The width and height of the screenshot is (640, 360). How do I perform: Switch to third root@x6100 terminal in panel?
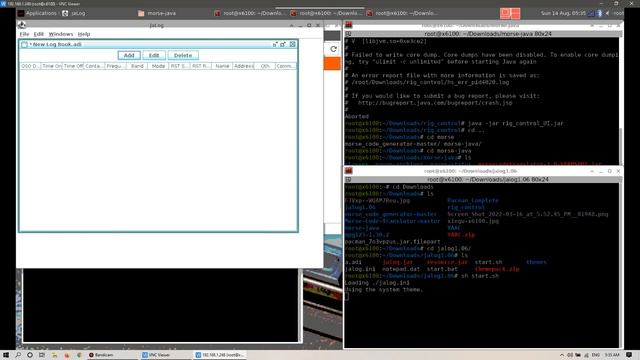coord(402,13)
